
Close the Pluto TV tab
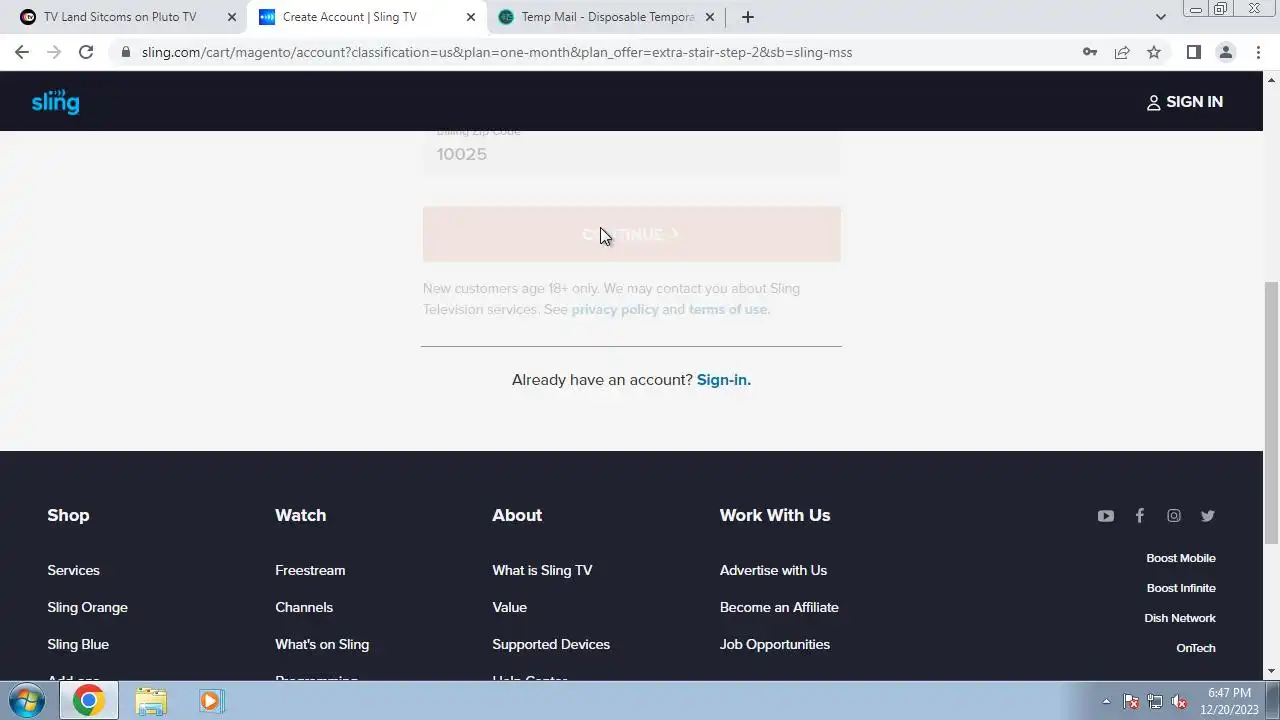coord(231,17)
